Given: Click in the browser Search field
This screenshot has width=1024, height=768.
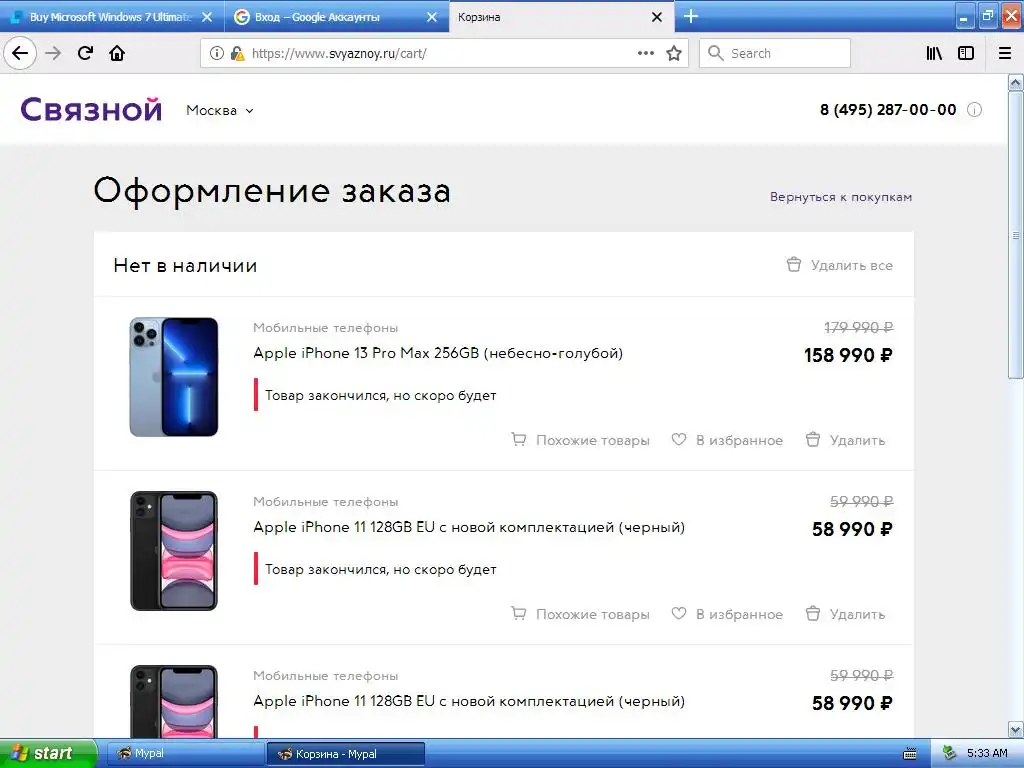Looking at the screenshot, I should click(775, 53).
